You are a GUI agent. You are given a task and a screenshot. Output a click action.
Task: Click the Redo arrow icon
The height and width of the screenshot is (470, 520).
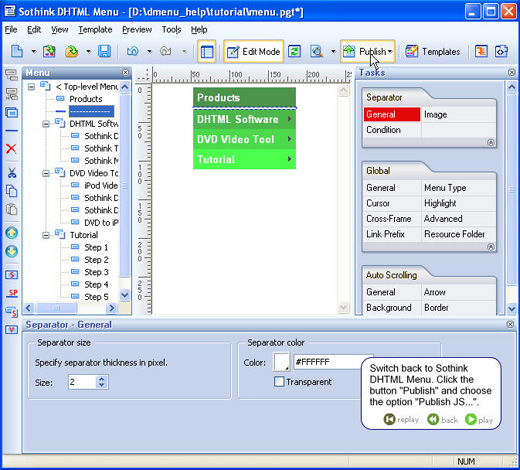coord(166,51)
